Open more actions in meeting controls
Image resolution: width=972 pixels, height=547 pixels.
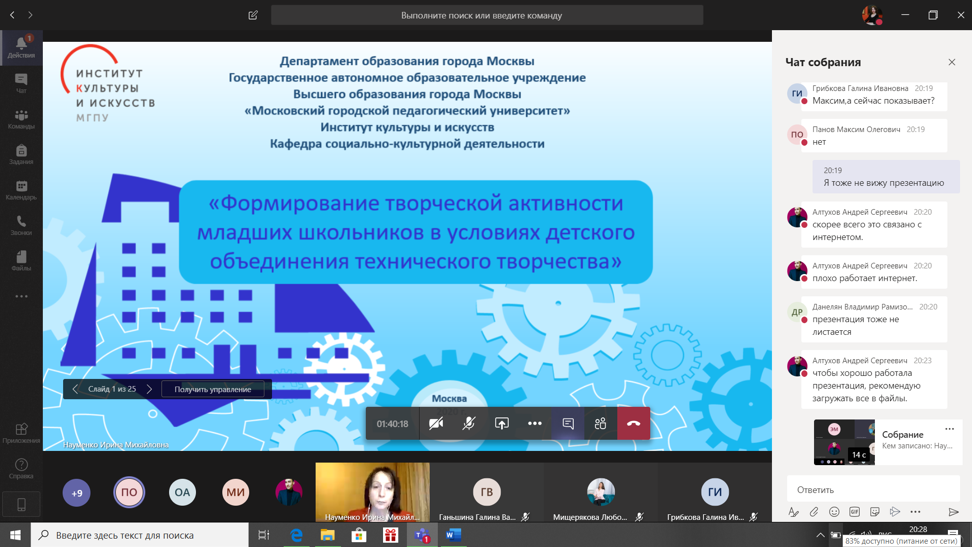[x=534, y=424]
